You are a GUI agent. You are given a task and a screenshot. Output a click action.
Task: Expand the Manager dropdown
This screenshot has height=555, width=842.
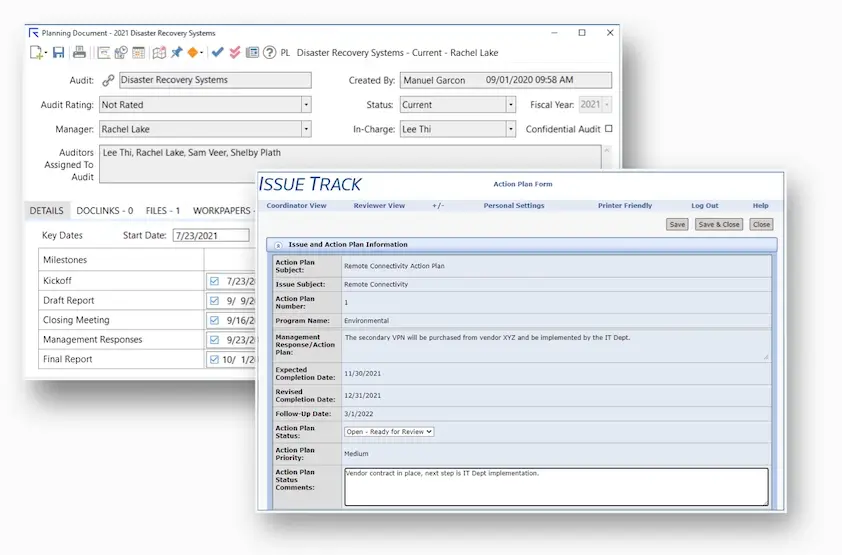(x=306, y=129)
